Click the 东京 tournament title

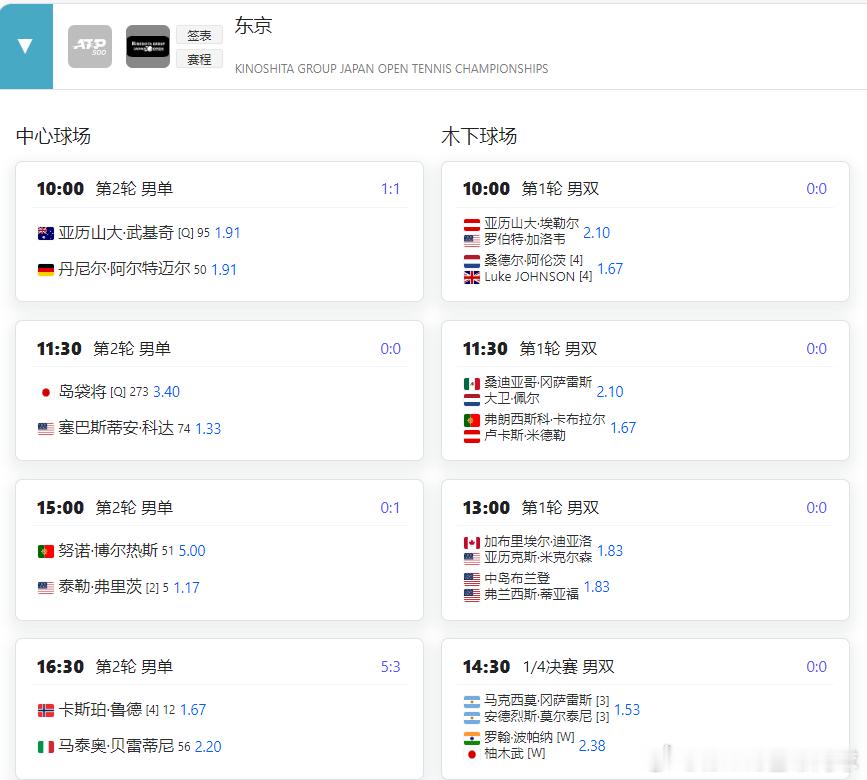253,25
